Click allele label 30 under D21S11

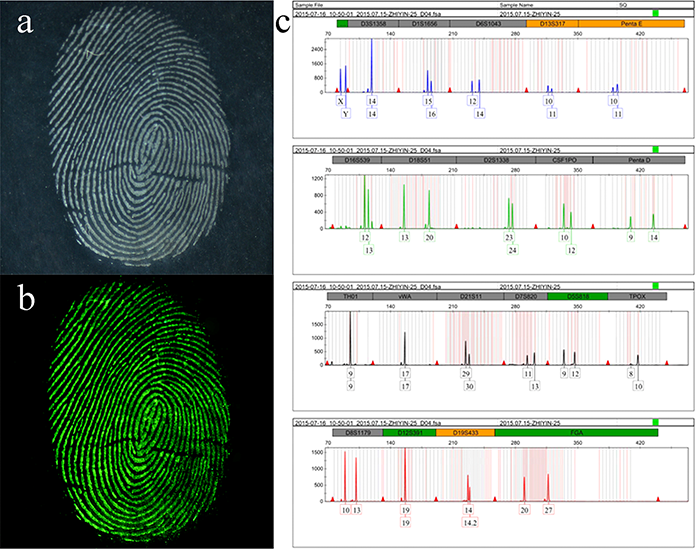coord(469,386)
